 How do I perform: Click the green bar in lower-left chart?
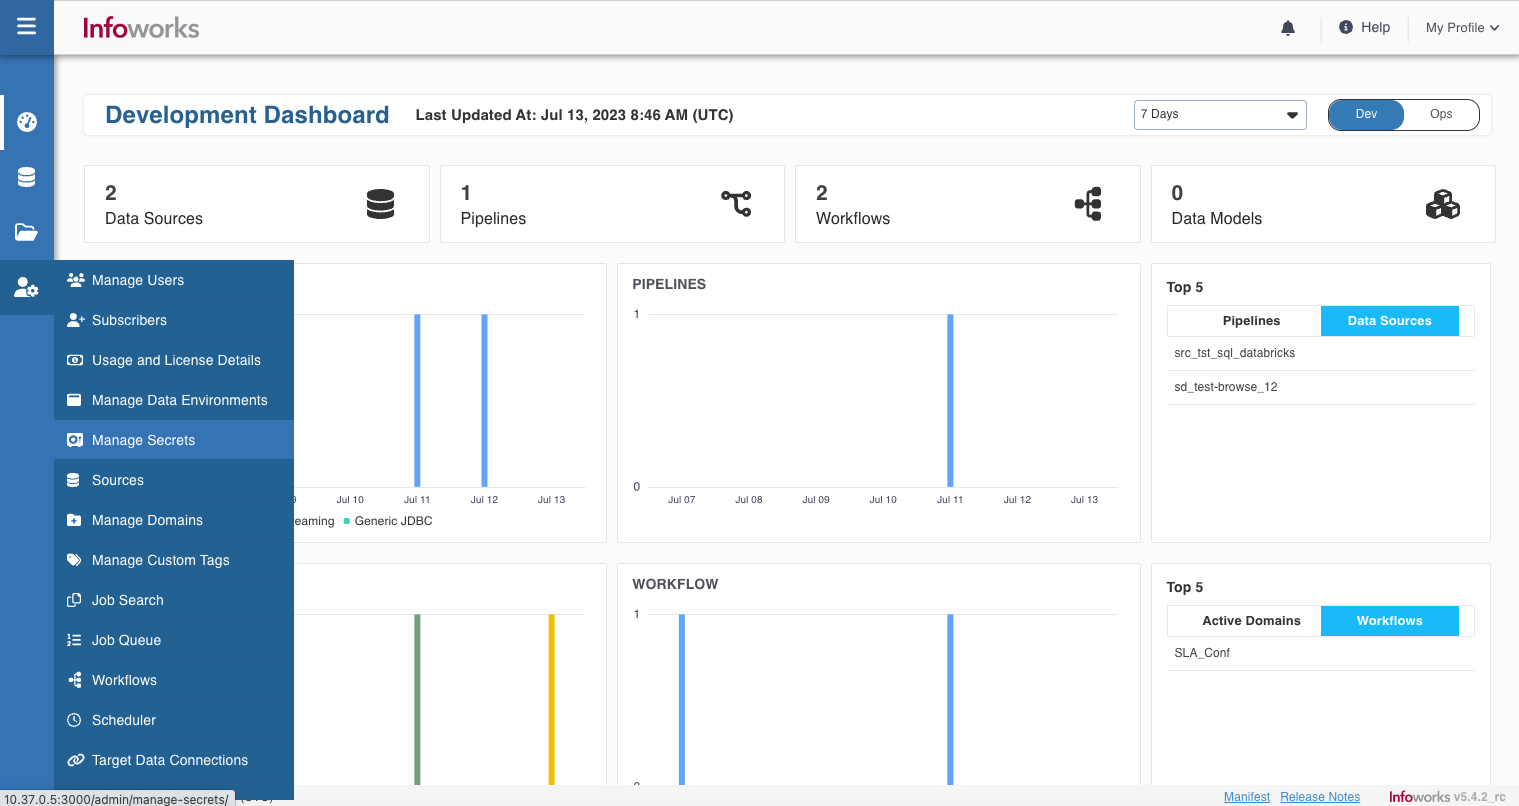(x=417, y=699)
